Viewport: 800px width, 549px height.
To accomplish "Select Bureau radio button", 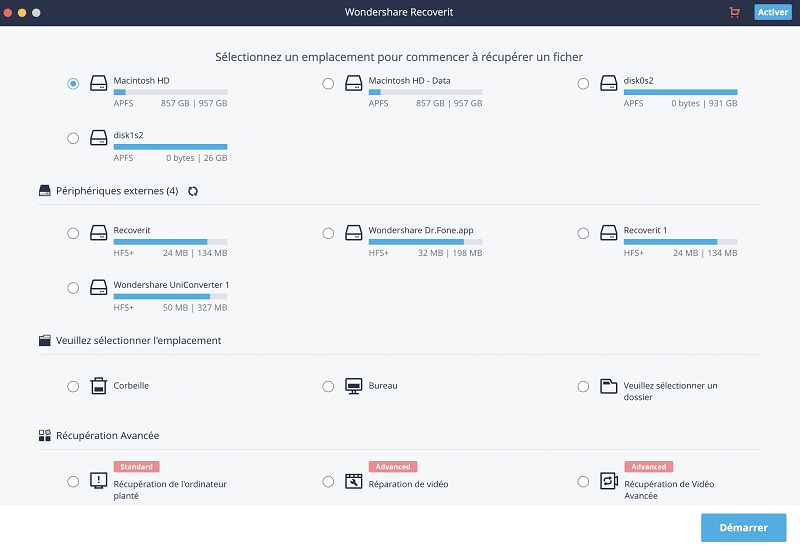I will tap(328, 386).
